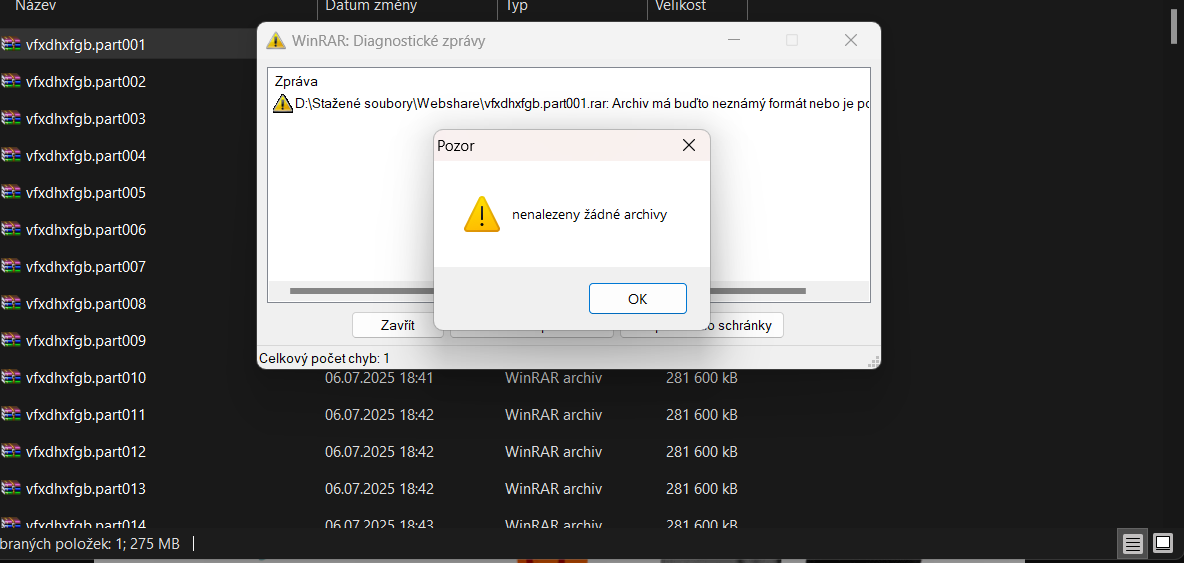Switch to the large thumbnails view icon
1184x563 pixels.
tap(1163, 543)
